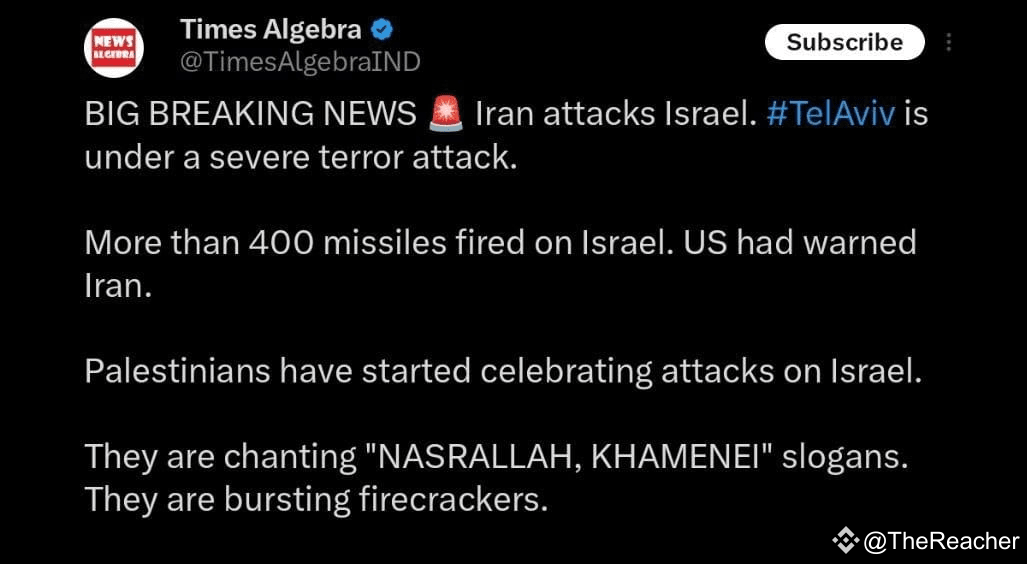Click the @TheReacher watermark text
This screenshot has height=564, width=1027.
click(942, 541)
